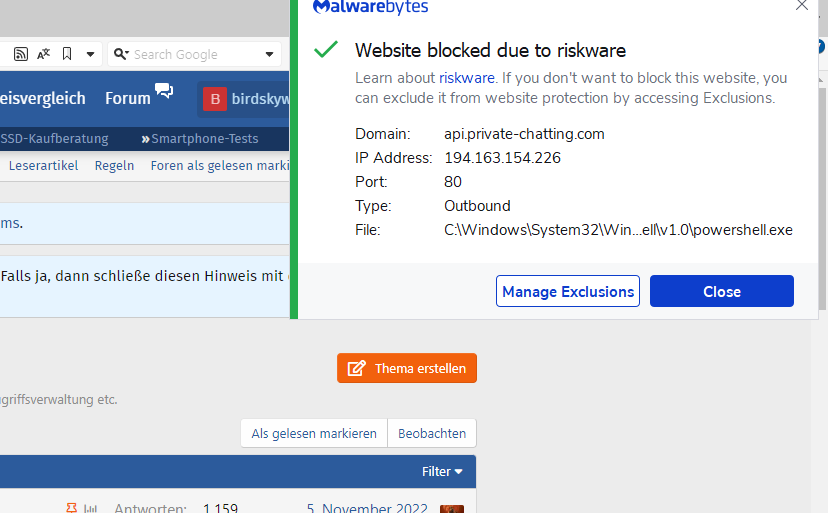828x513 pixels.
Task: Focus the Search Google input field
Action: tap(196, 54)
